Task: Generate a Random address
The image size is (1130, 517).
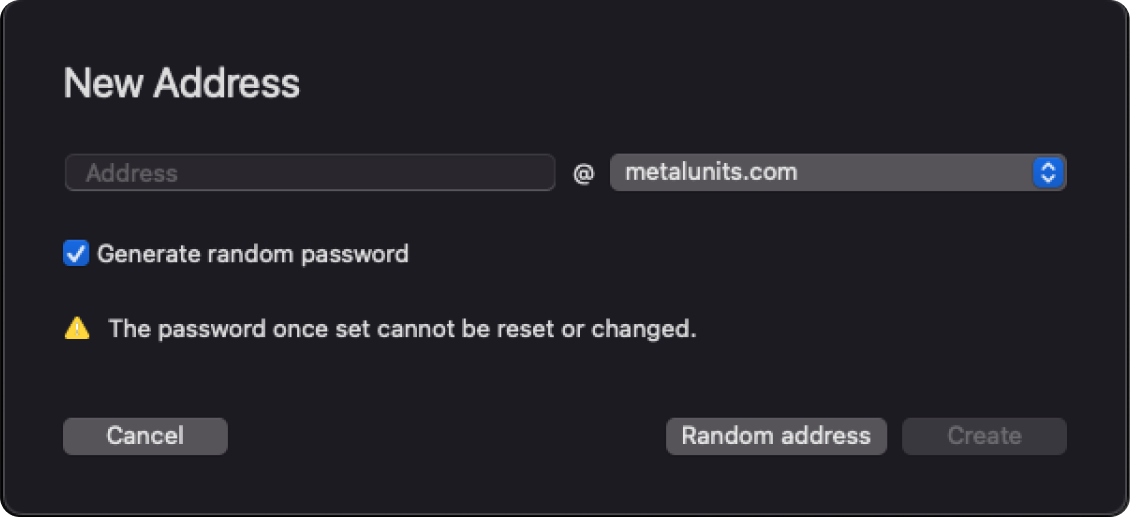Action: 776,436
